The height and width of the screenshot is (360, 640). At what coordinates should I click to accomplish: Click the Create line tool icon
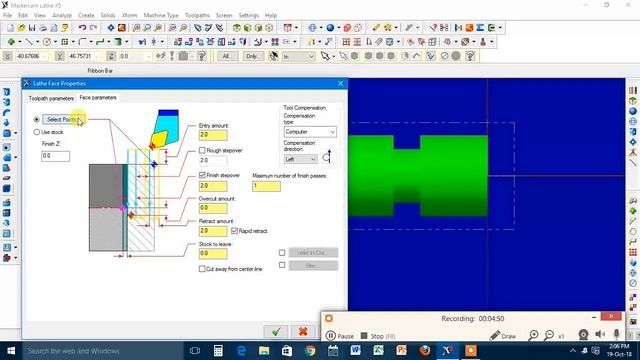click(x=29, y=42)
